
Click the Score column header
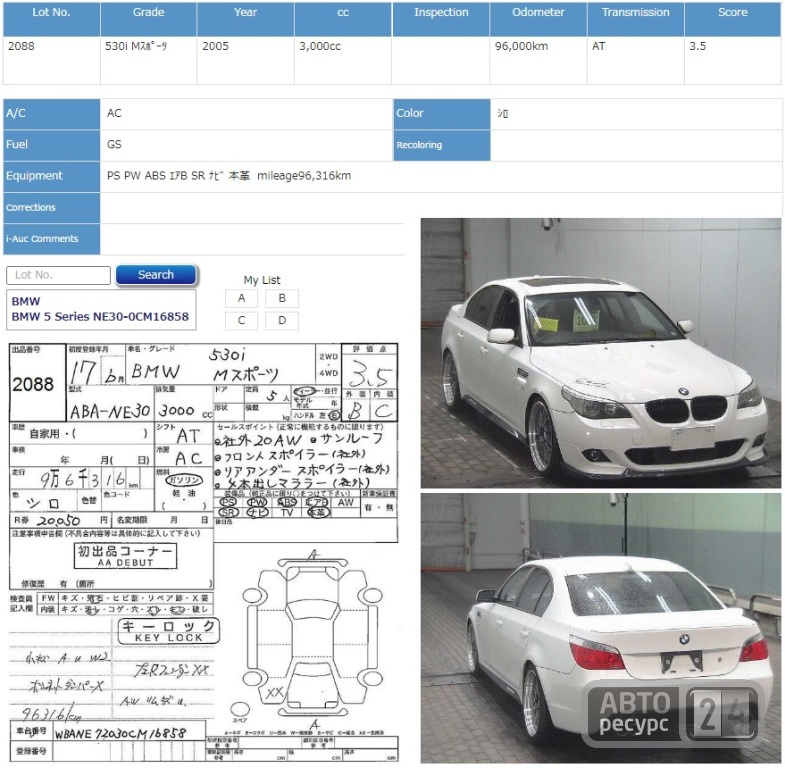[x=732, y=19]
